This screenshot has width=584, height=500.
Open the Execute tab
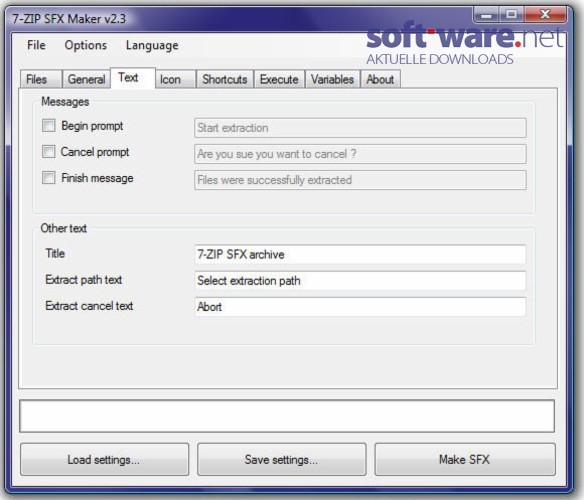pos(279,79)
